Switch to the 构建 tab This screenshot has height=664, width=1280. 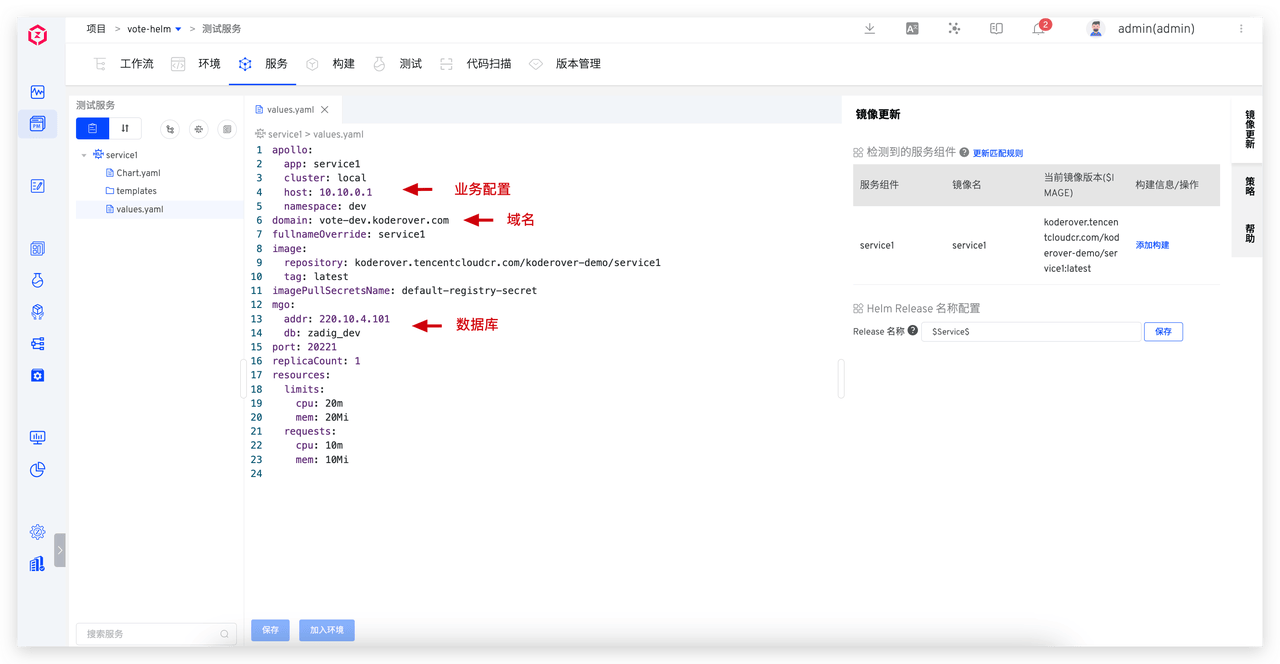point(343,63)
